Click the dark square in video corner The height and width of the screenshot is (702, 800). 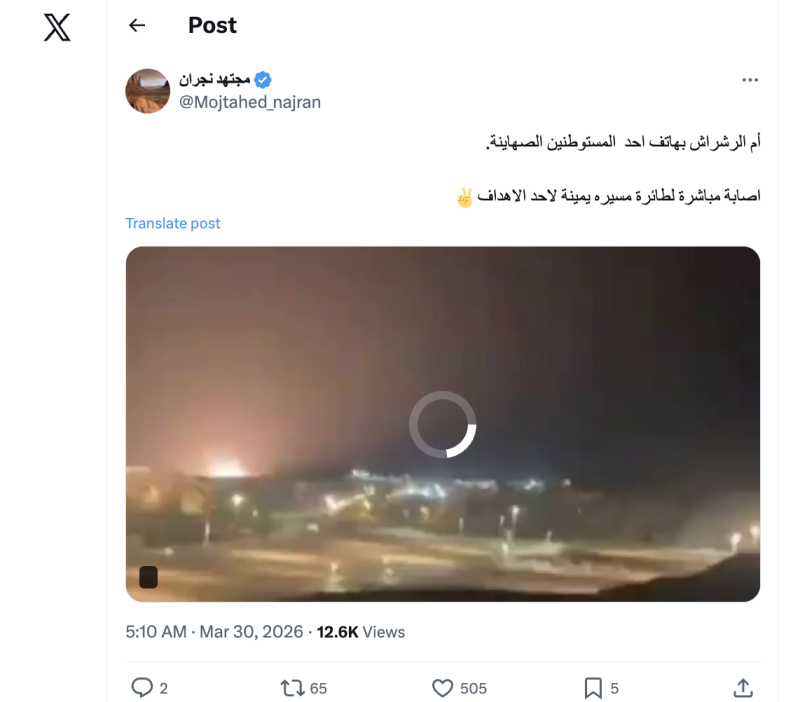coord(148,577)
